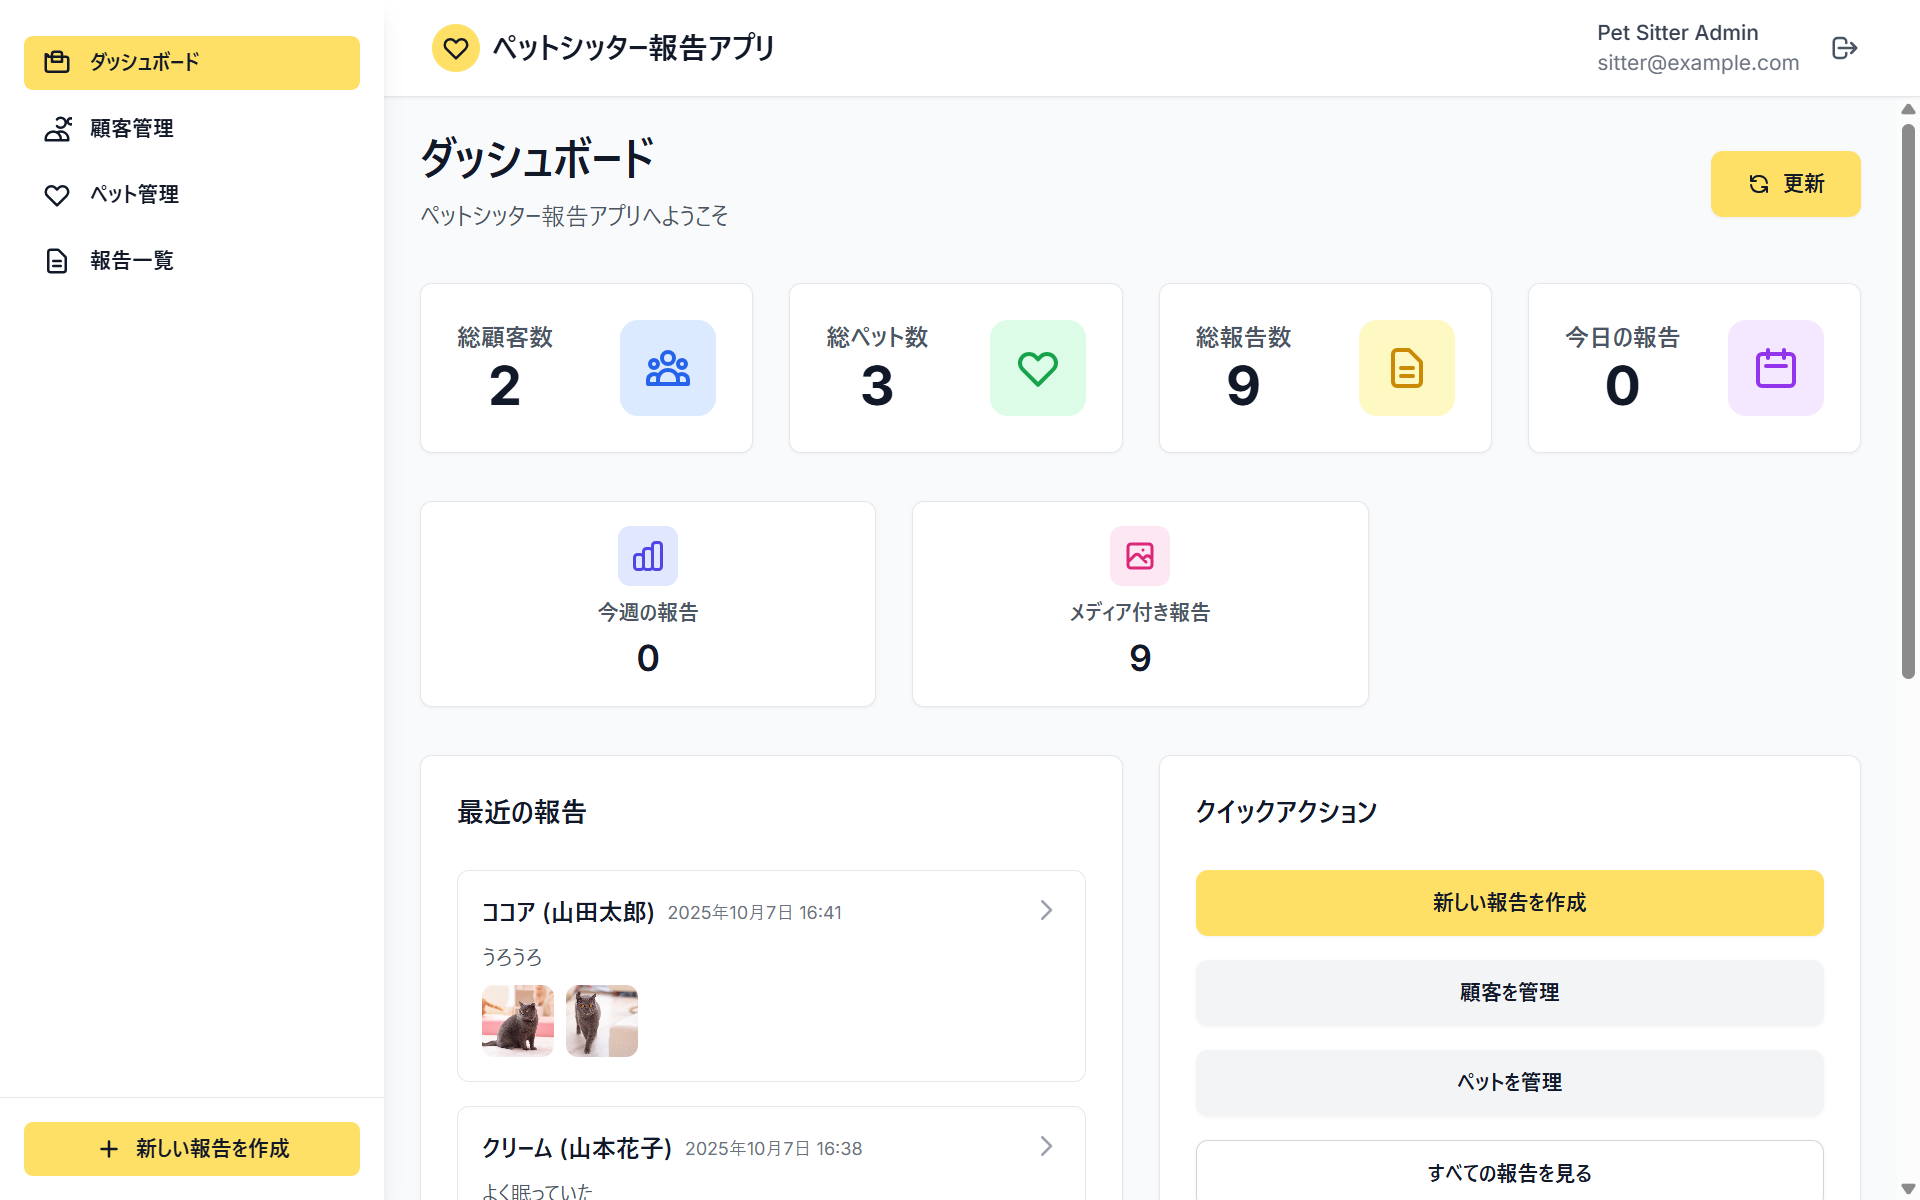Go to ペット管理 in the sidebar
The height and width of the screenshot is (1200, 1920).
pyautogui.click(x=134, y=194)
